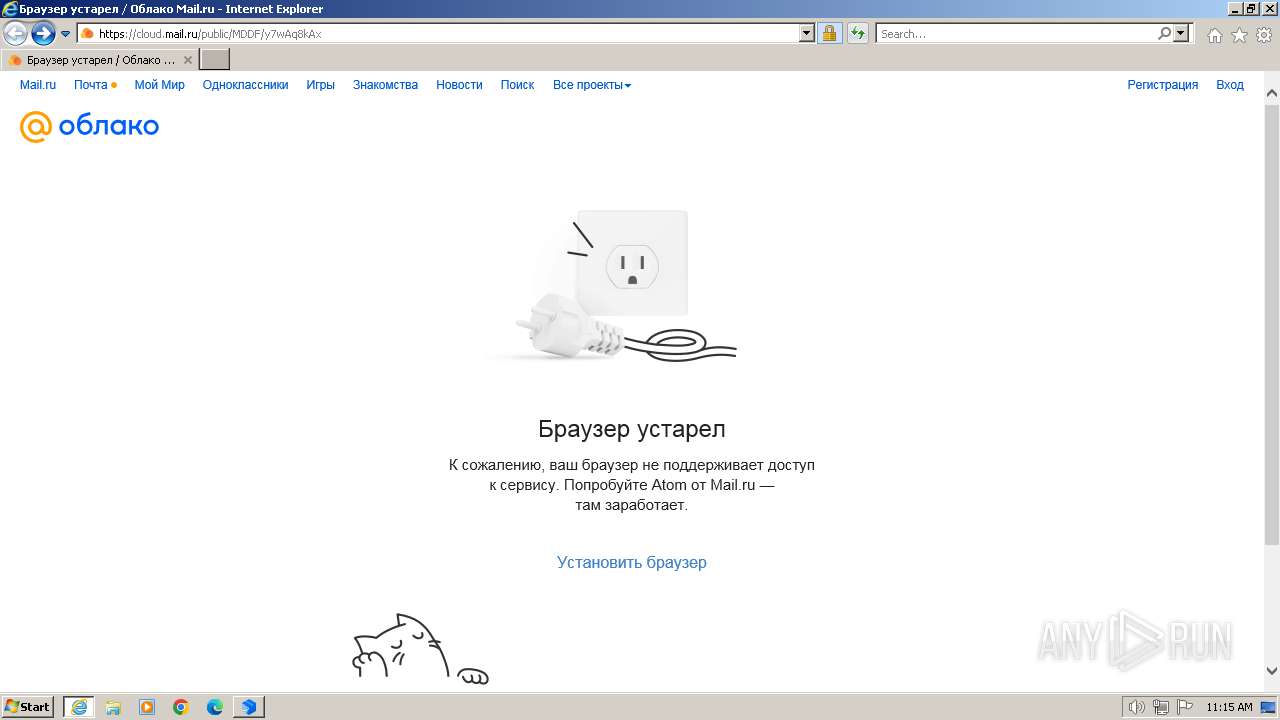Open the Мой Мир link
Viewport: 1280px width, 720px height.
click(x=160, y=85)
